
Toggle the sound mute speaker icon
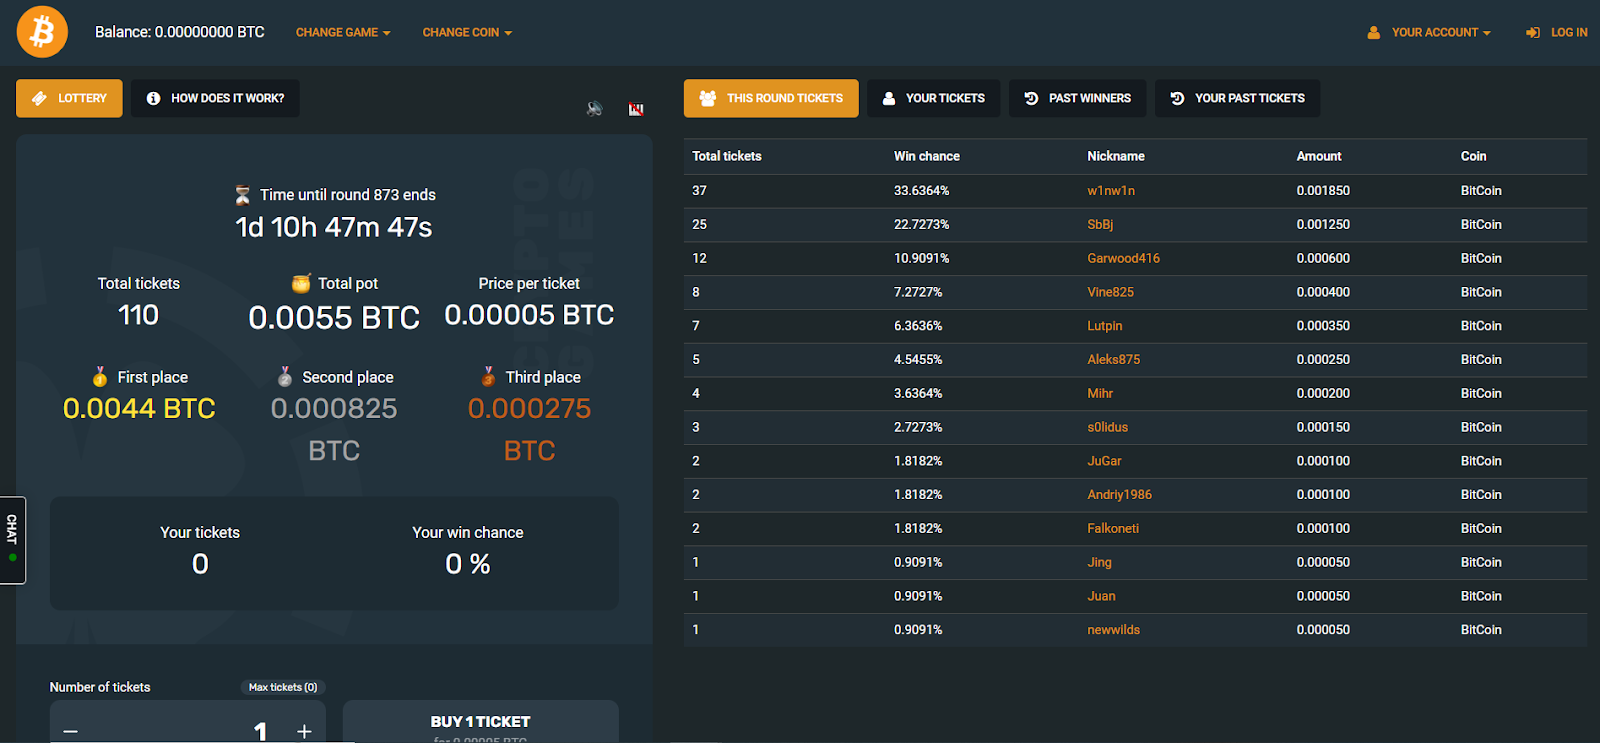[594, 108]
